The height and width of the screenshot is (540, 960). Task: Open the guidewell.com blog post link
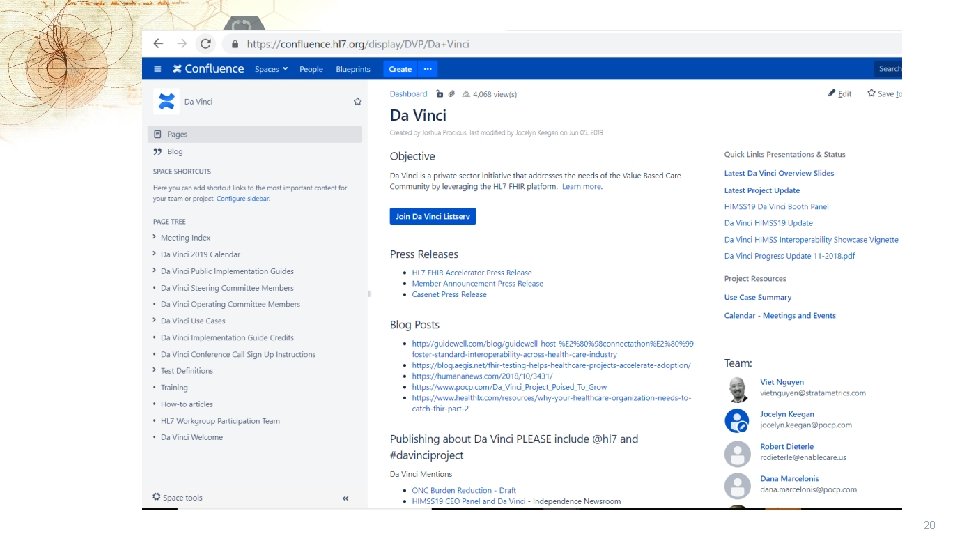click(x=552, y=349)
